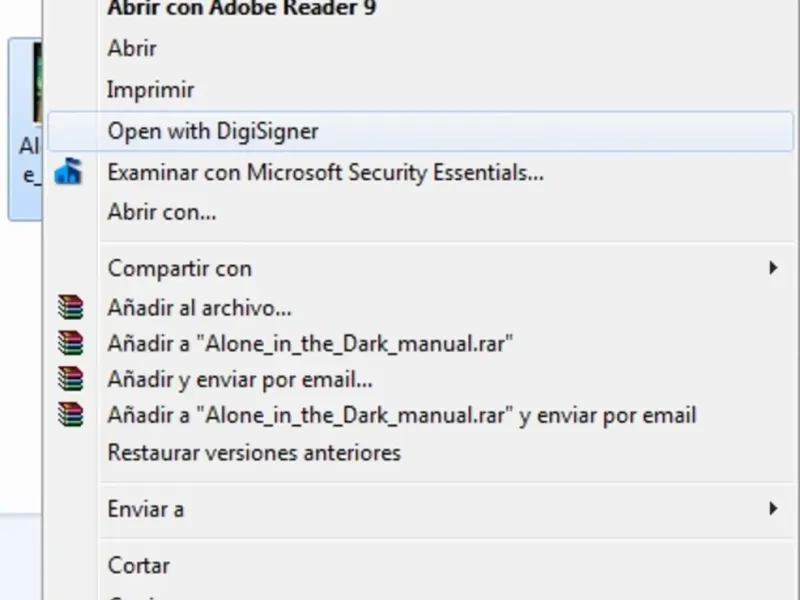Choose Añadir a "Alone_in_the_Dark_manual.rar"
The image size is (800, 600).
[x=310, y=344]
